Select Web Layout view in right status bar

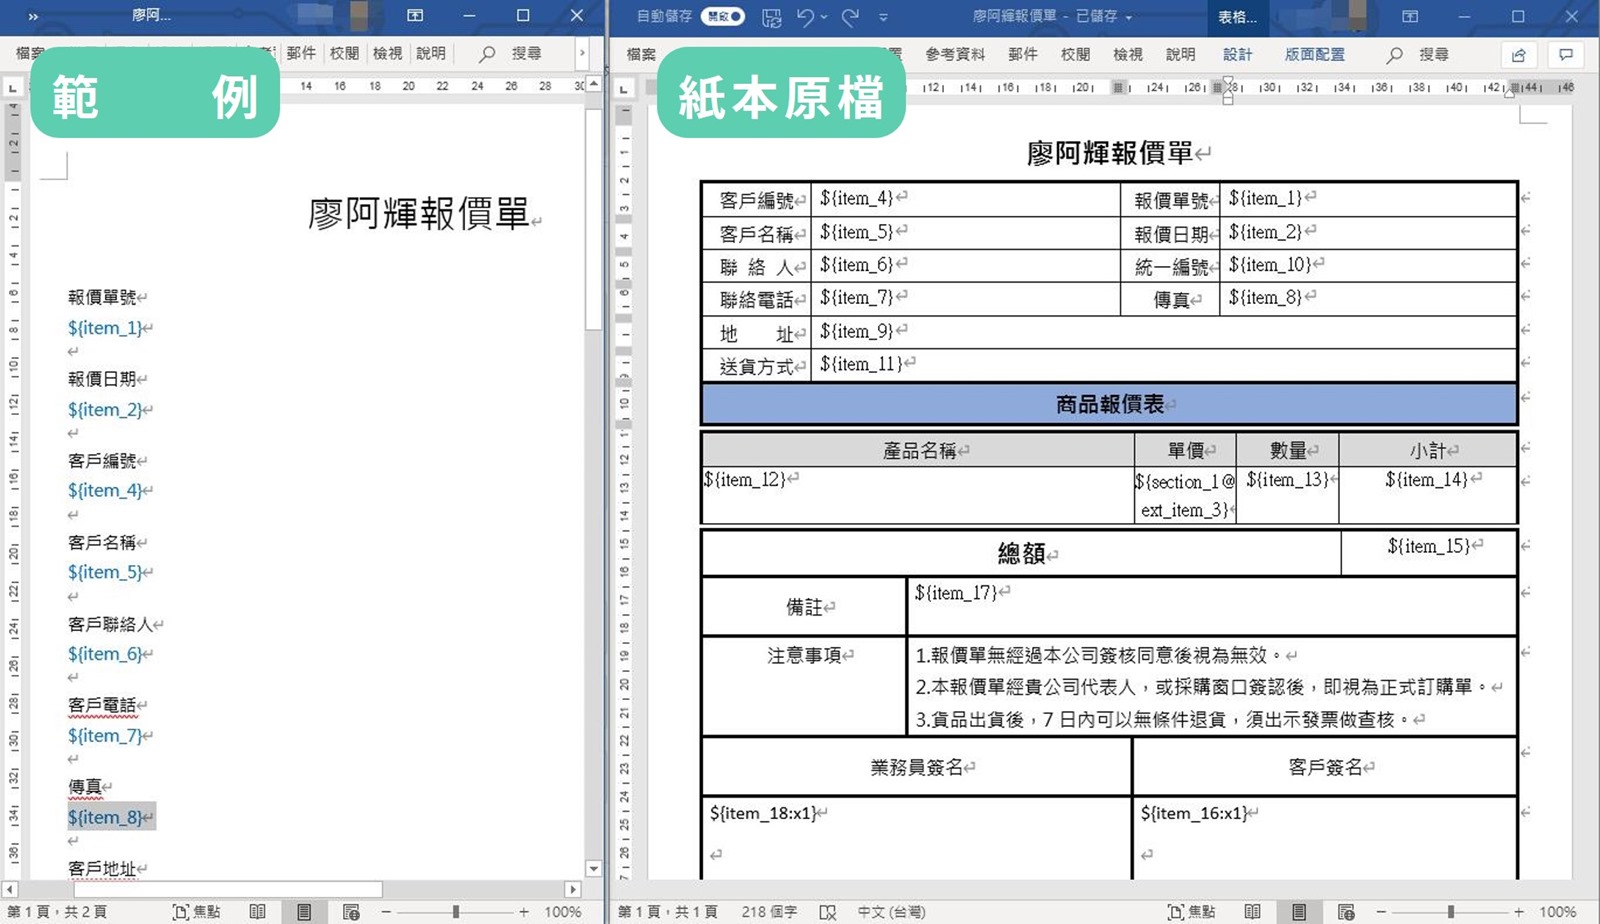[x=1346, y=912]
